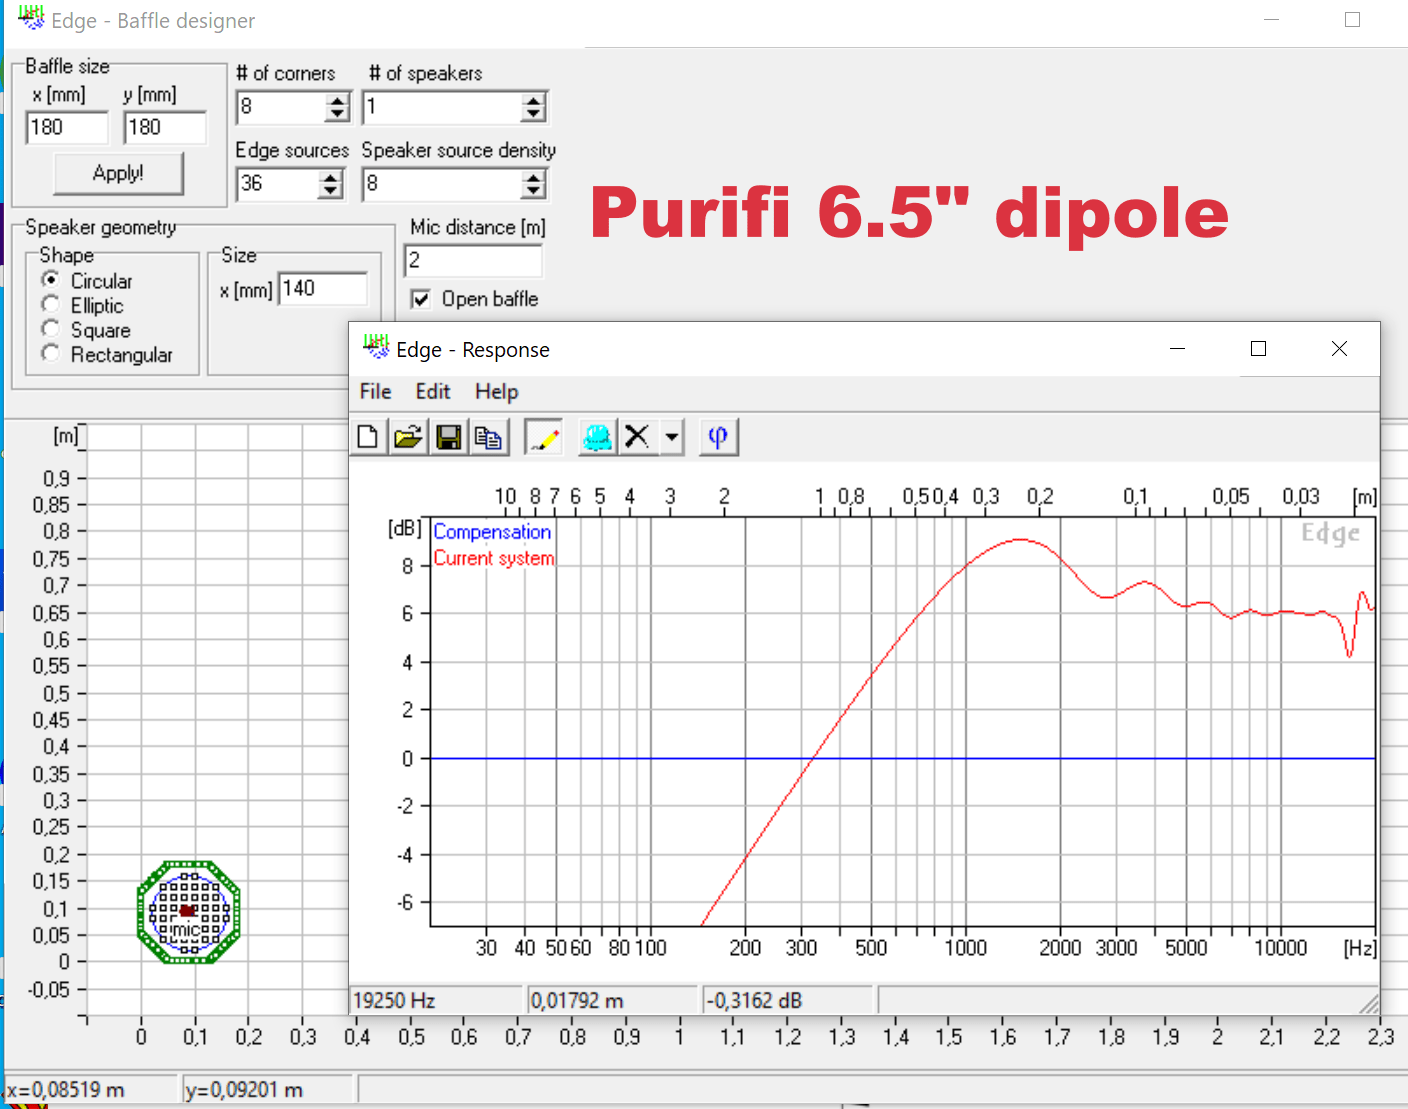Click the Edge - Response window title icon

[x=376, y=348]
